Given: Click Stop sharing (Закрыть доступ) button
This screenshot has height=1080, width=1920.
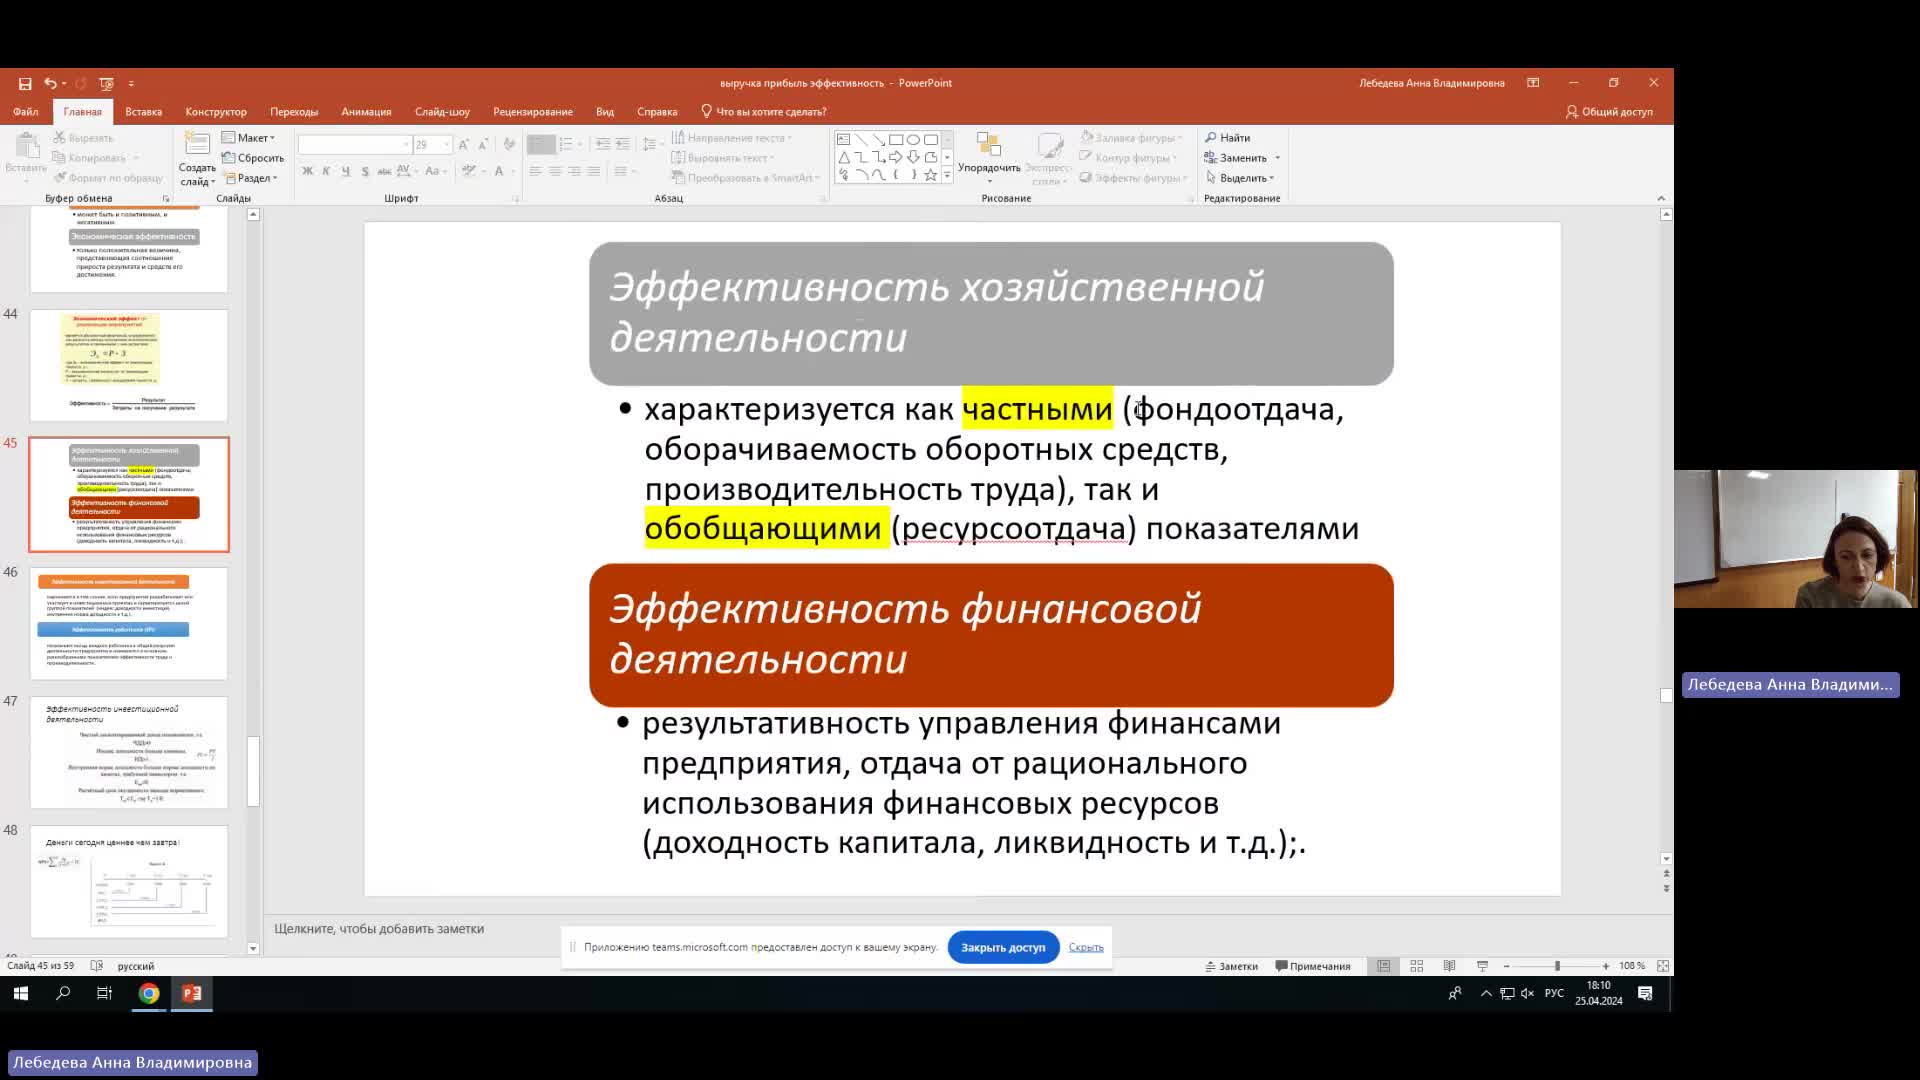Looking at the screenshot, I should (1003, 947).
